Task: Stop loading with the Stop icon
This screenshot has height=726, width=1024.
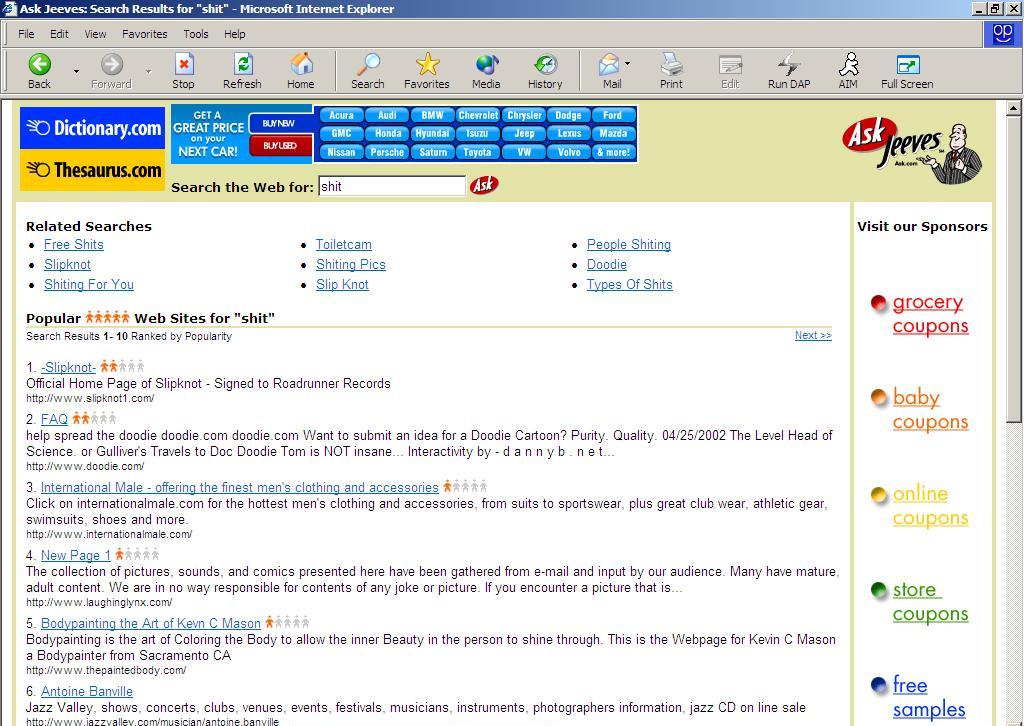Action: pos(184,71)
